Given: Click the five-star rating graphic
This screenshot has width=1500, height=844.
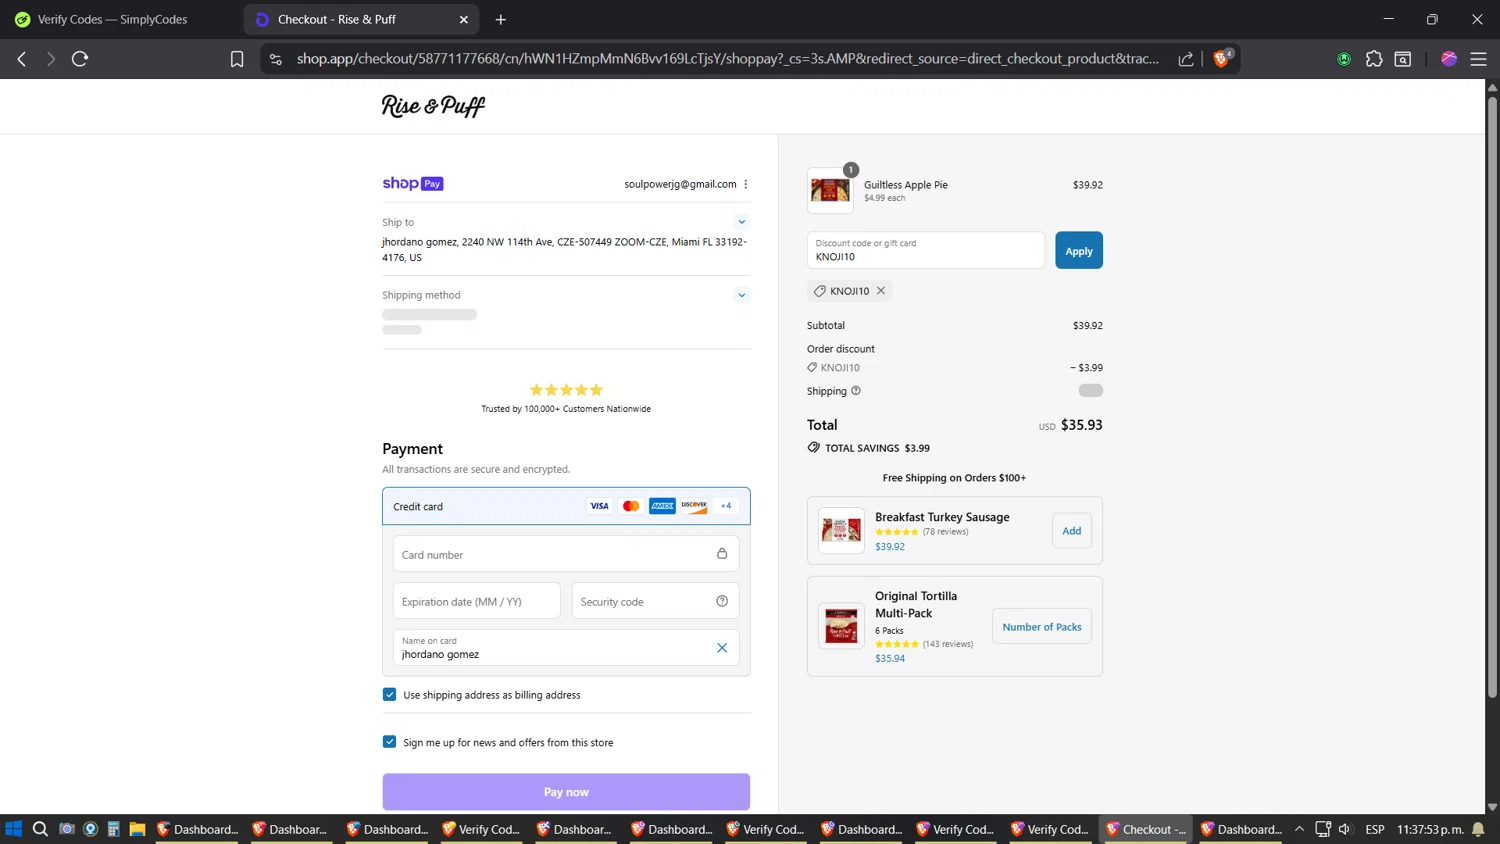Looking at the screenshot, I should (566, 390).
